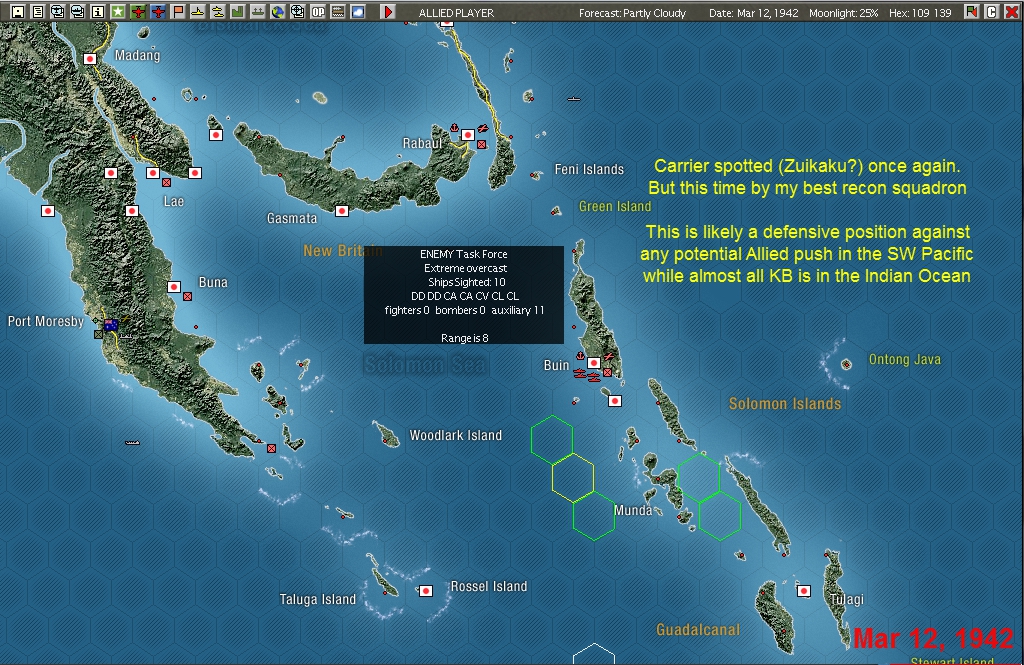This screenshot has width=1024, height=665.
Task: Open the save game disk icon
Action: click(x=18, y=12)
